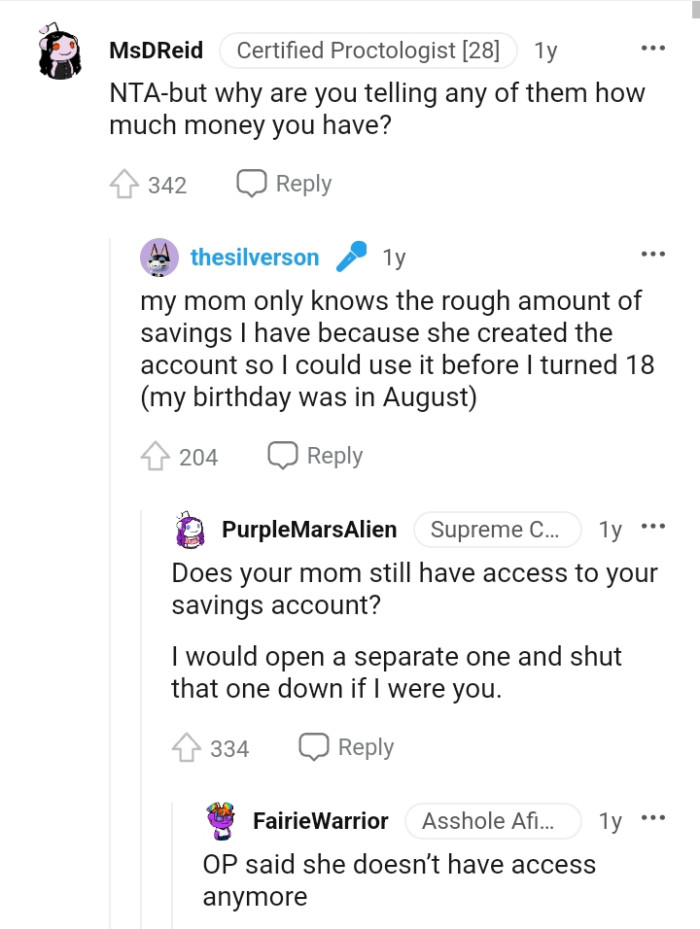Open the overflow menu on thesilverson's comment

pos(653,254)
